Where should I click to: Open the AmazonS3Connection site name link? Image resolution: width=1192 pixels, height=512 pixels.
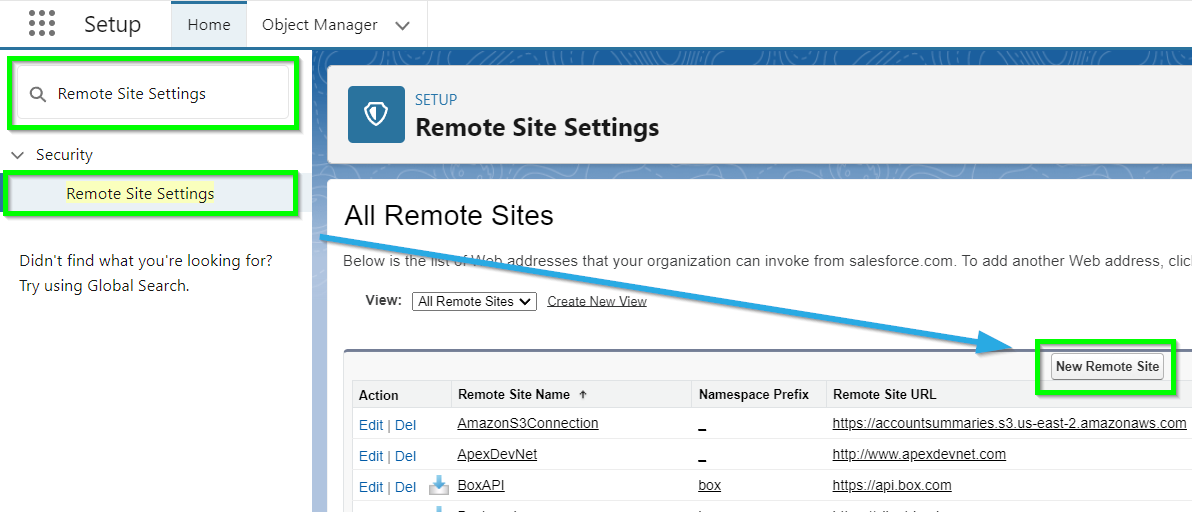click(528, 423)
